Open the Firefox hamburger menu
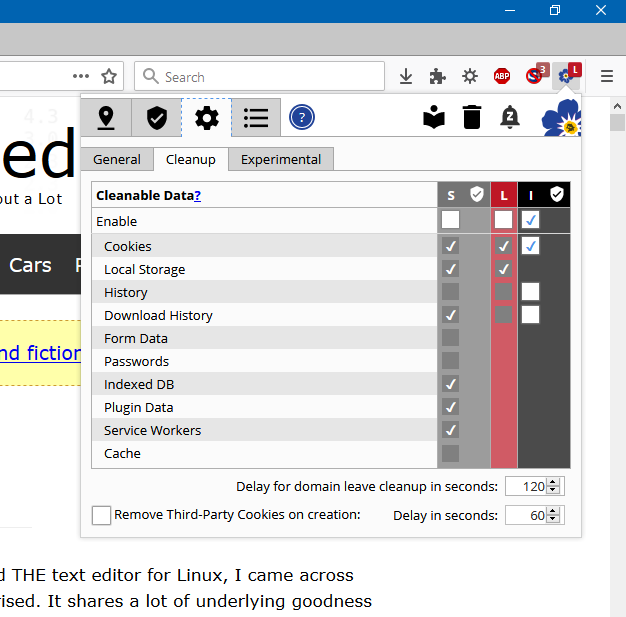Image resolution: width=626 pixels, height=617 pixels. coord(607,76)
